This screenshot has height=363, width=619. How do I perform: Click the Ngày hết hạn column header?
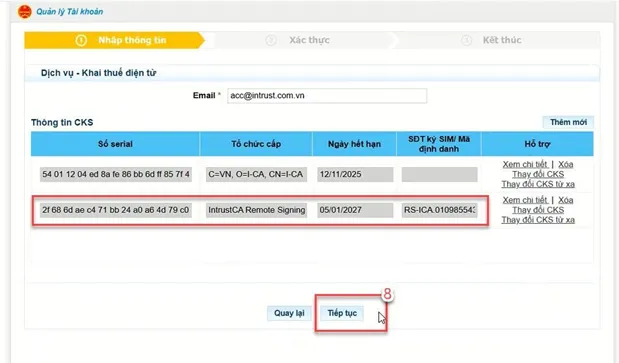point(354,144)
